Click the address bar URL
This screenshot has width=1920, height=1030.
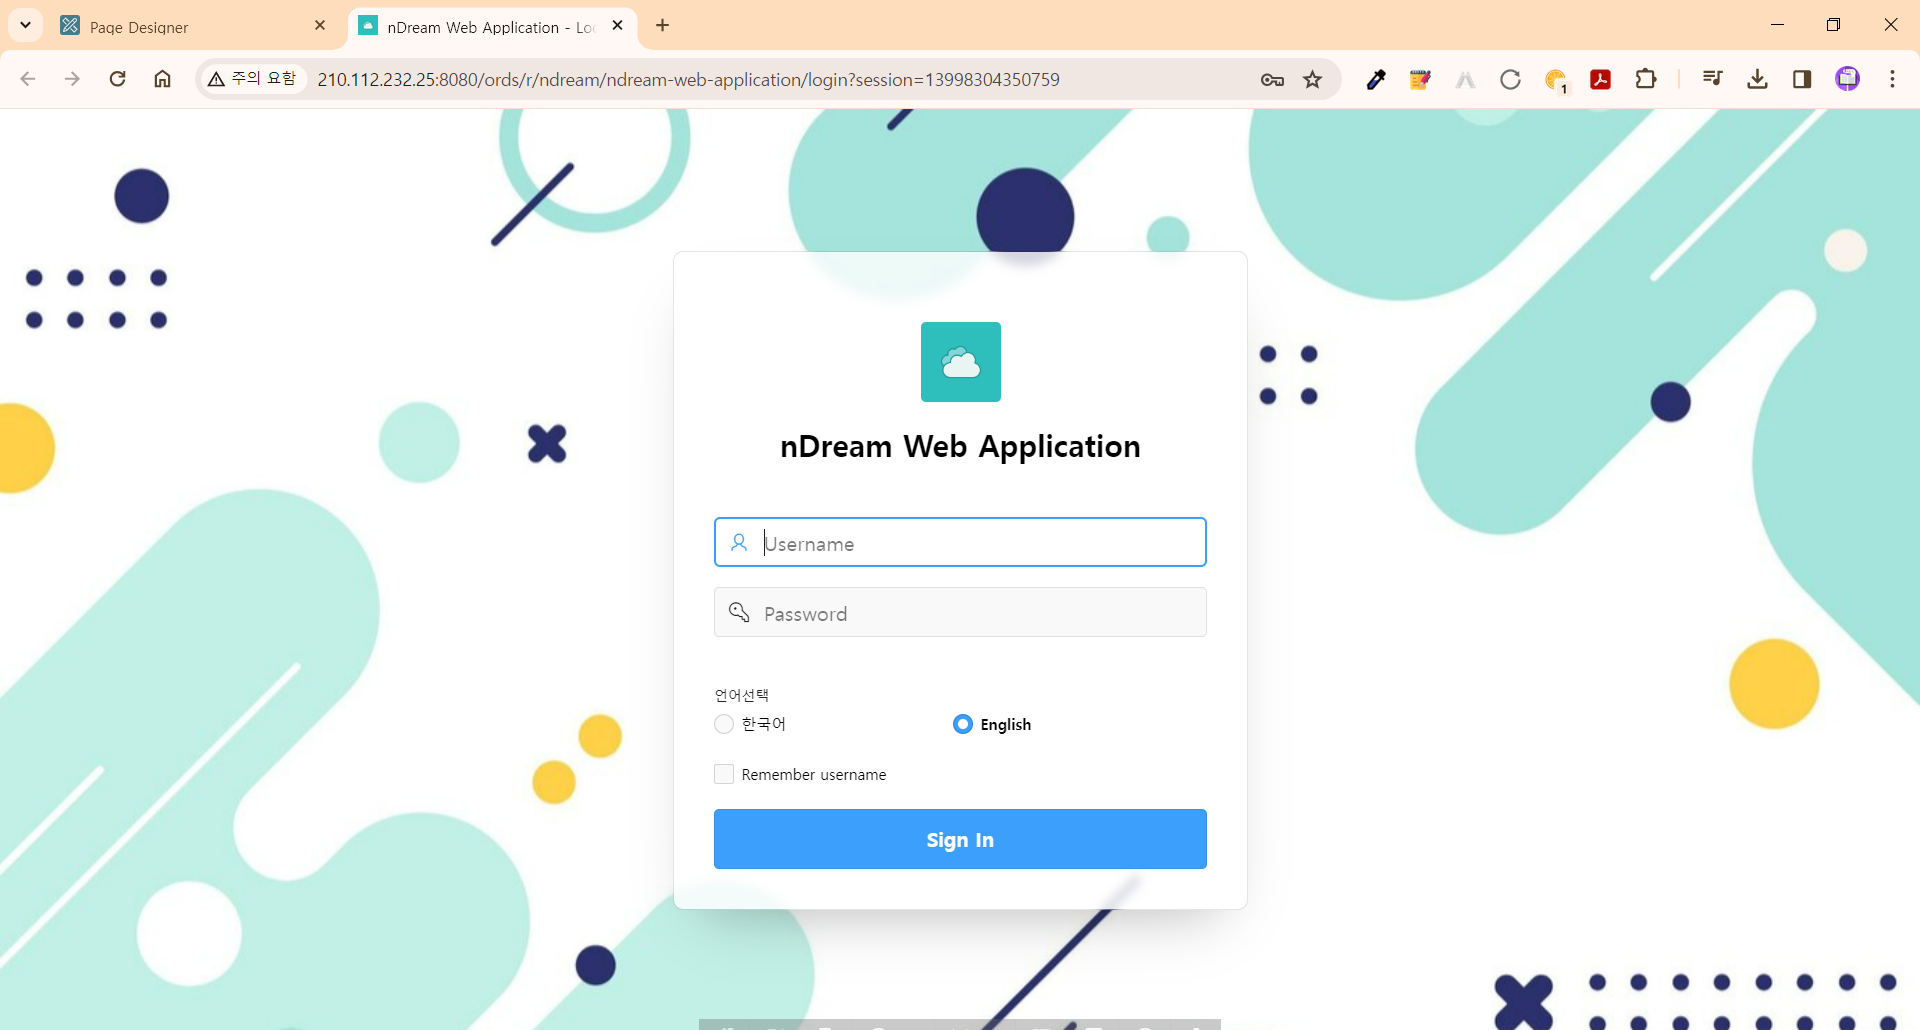coord(688,79)
